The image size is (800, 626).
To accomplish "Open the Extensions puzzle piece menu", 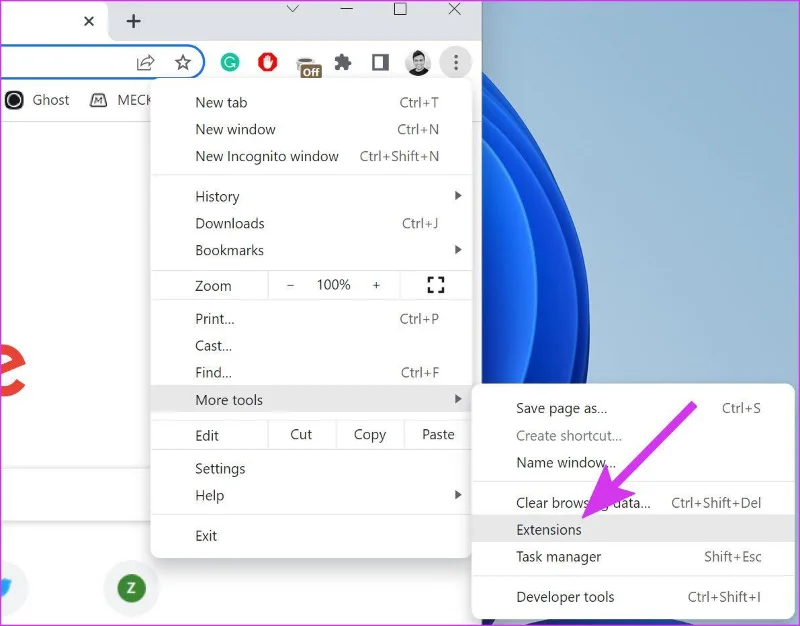I will [x=343, y=62].
